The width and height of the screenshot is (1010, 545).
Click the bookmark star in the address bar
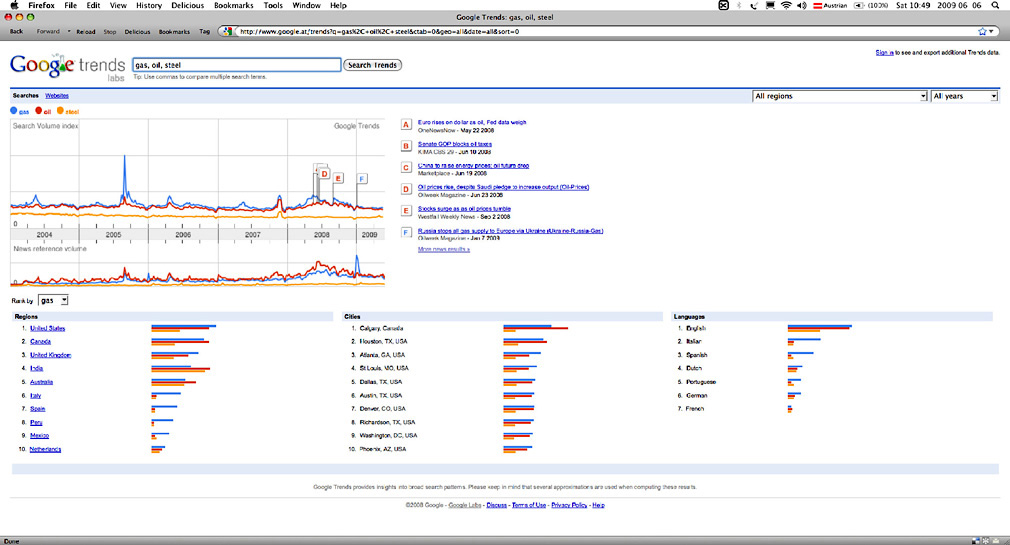[981, 31]
